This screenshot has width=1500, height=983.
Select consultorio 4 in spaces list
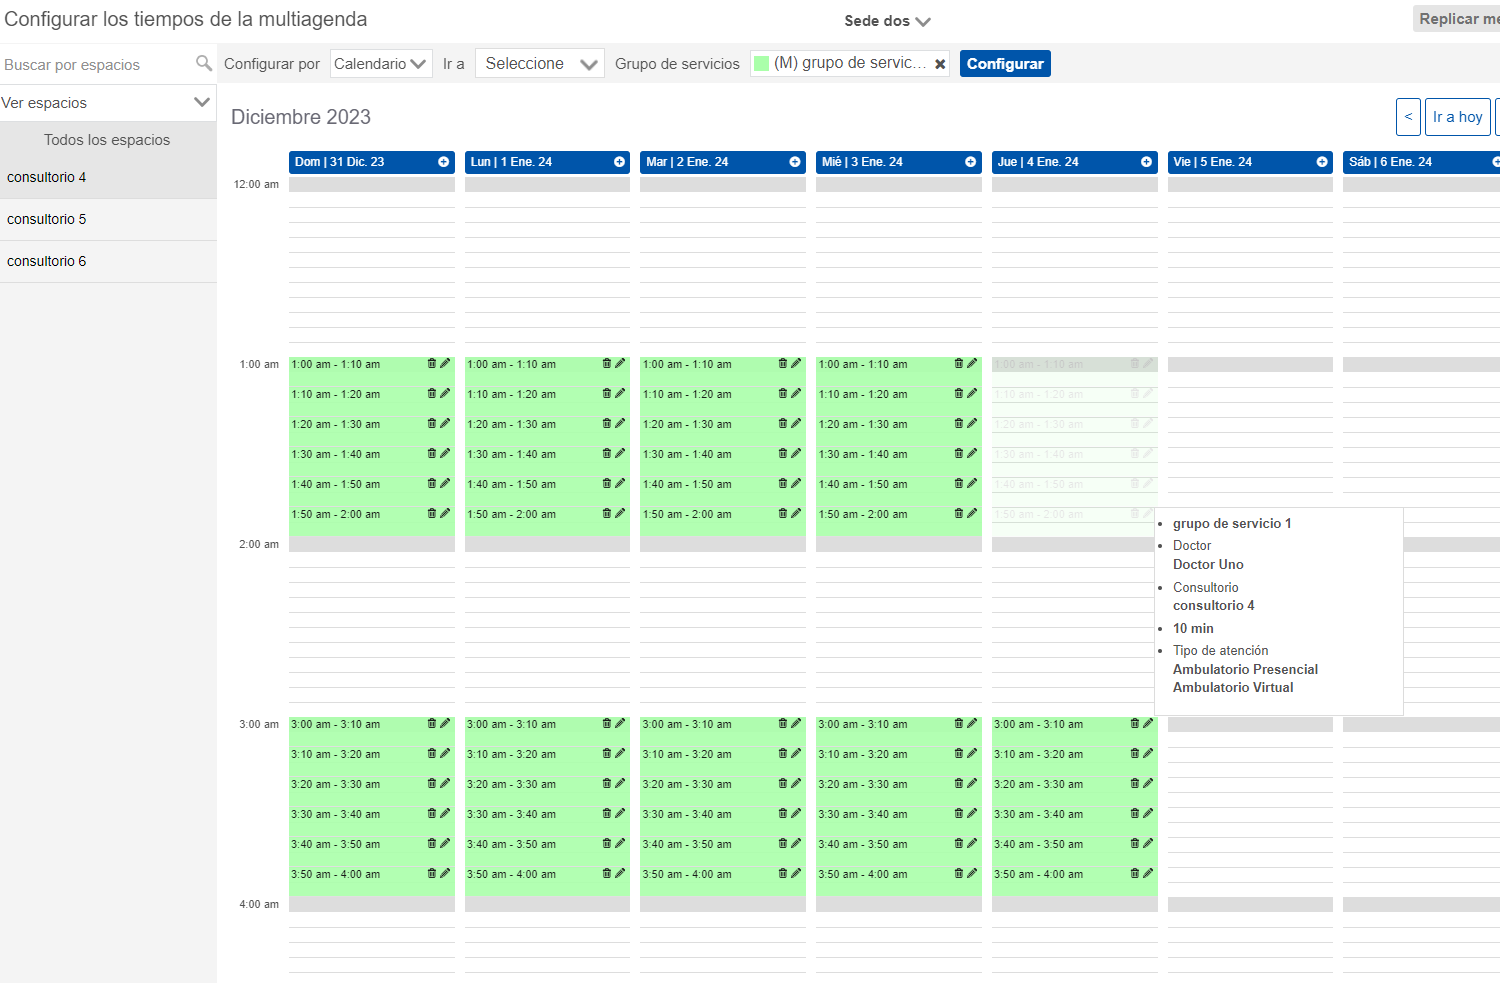[108, 178]
